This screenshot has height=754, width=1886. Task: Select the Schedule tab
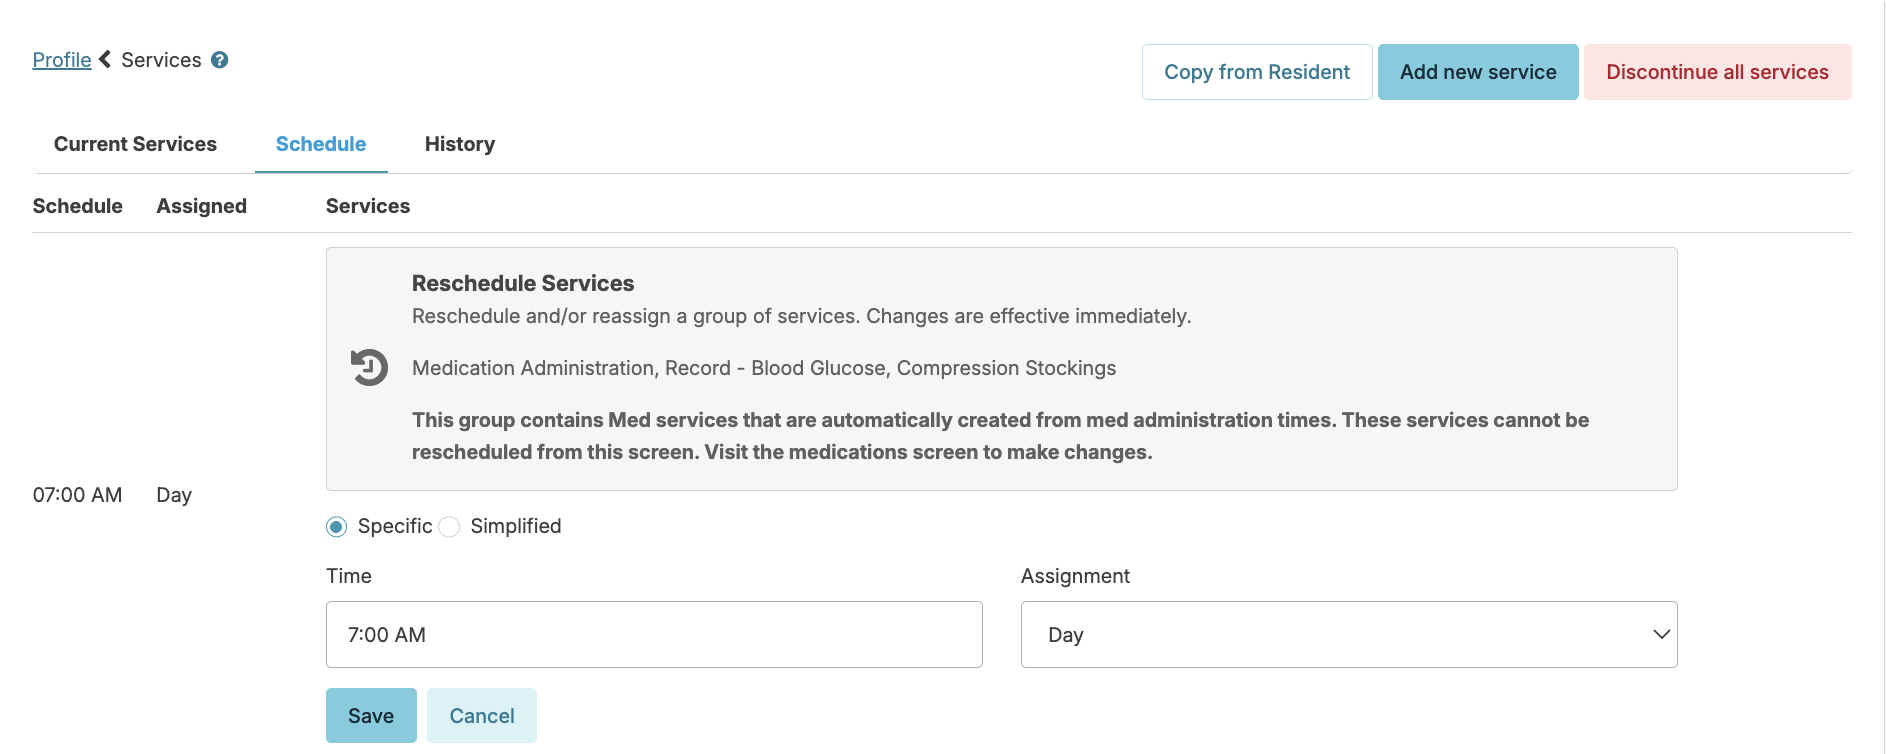pyautogui.click(x=321, y=144)
